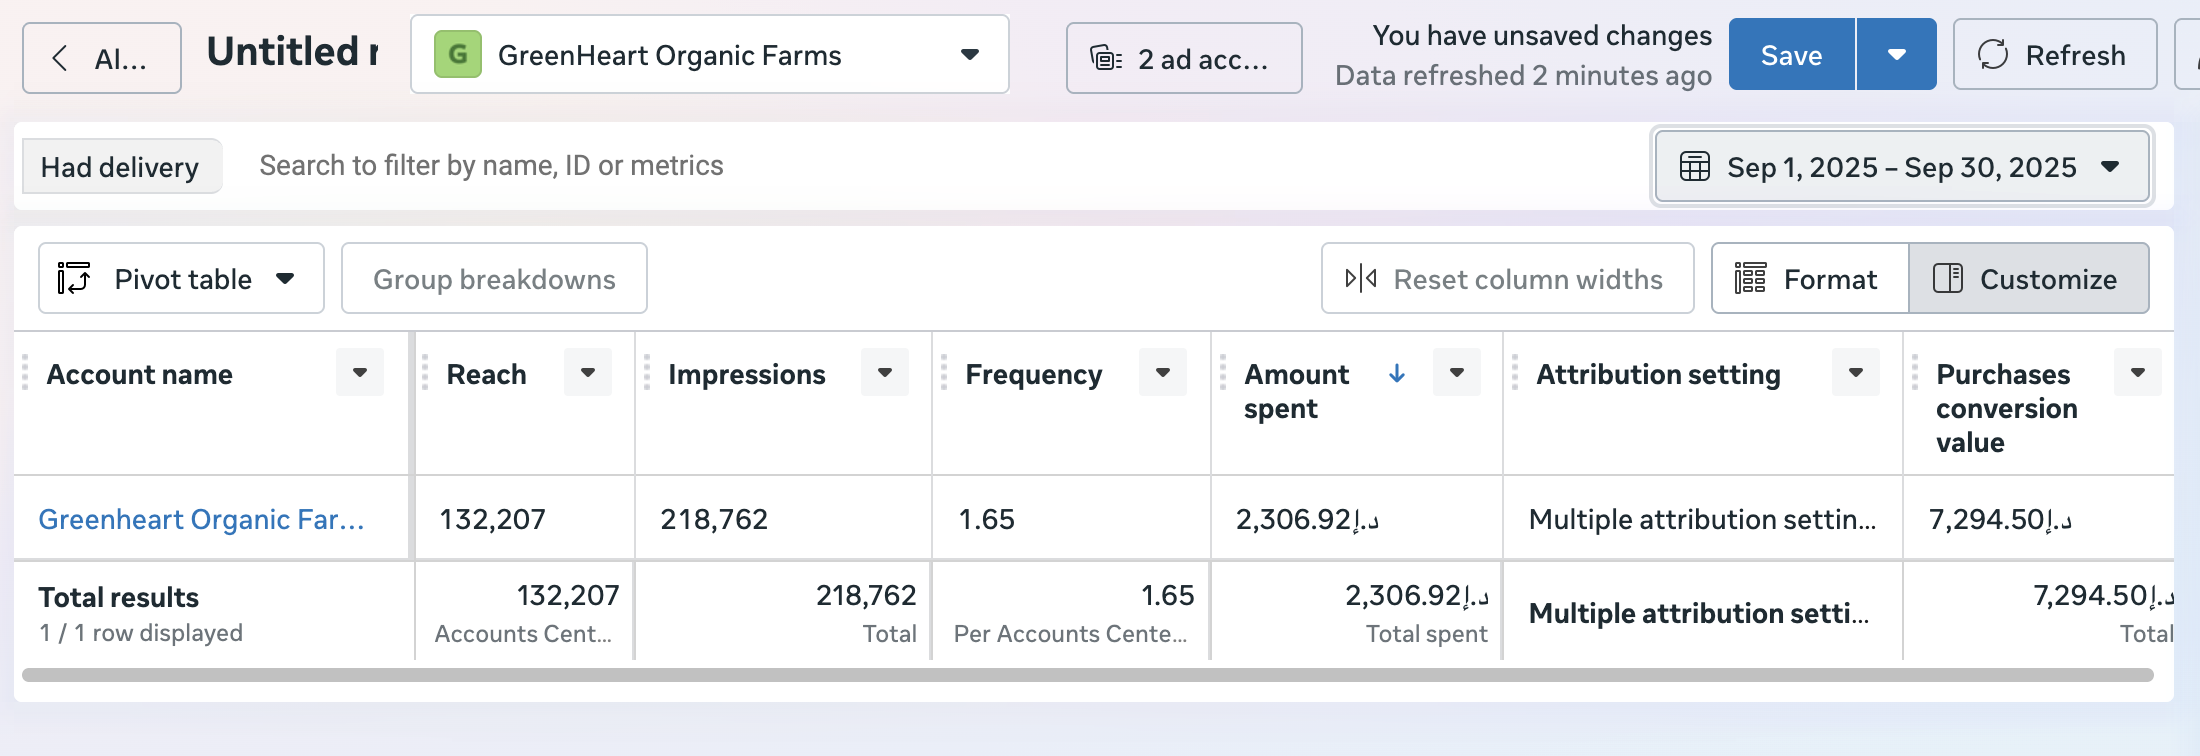Open Account name column menu

click(360, 373)
